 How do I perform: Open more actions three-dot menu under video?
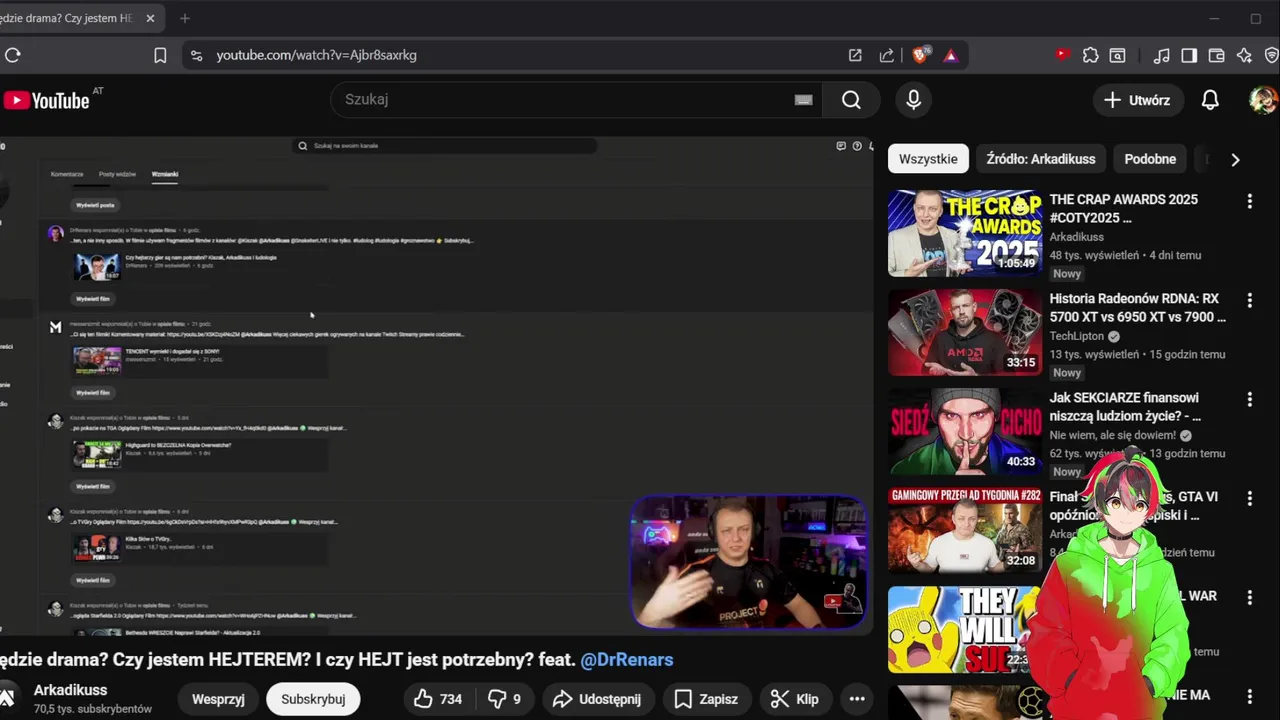[x=857, y=699]
